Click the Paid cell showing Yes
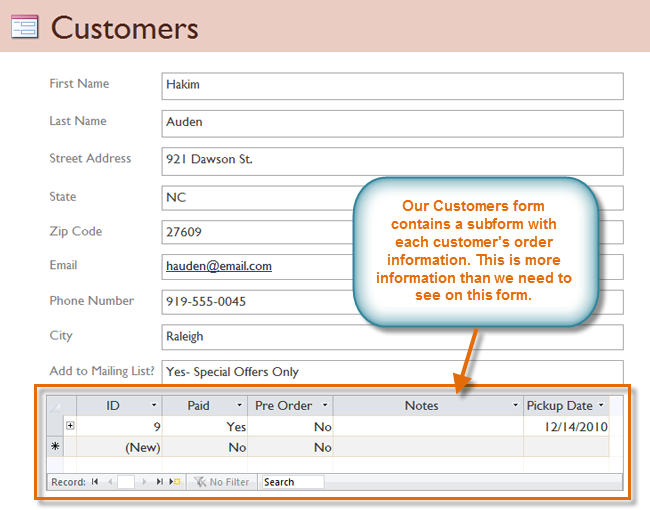 pyautogui.click(x=205, y=426)
